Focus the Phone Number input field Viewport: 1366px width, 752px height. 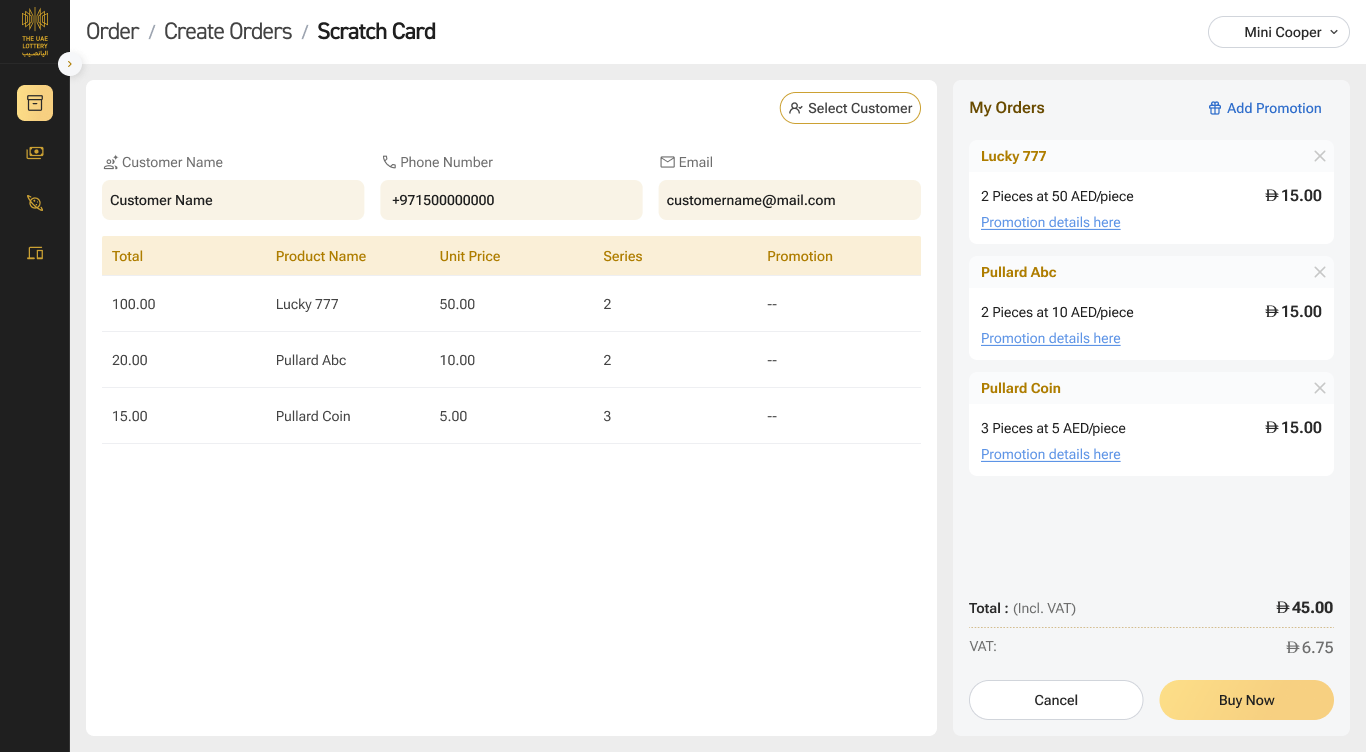pos(512,200)
